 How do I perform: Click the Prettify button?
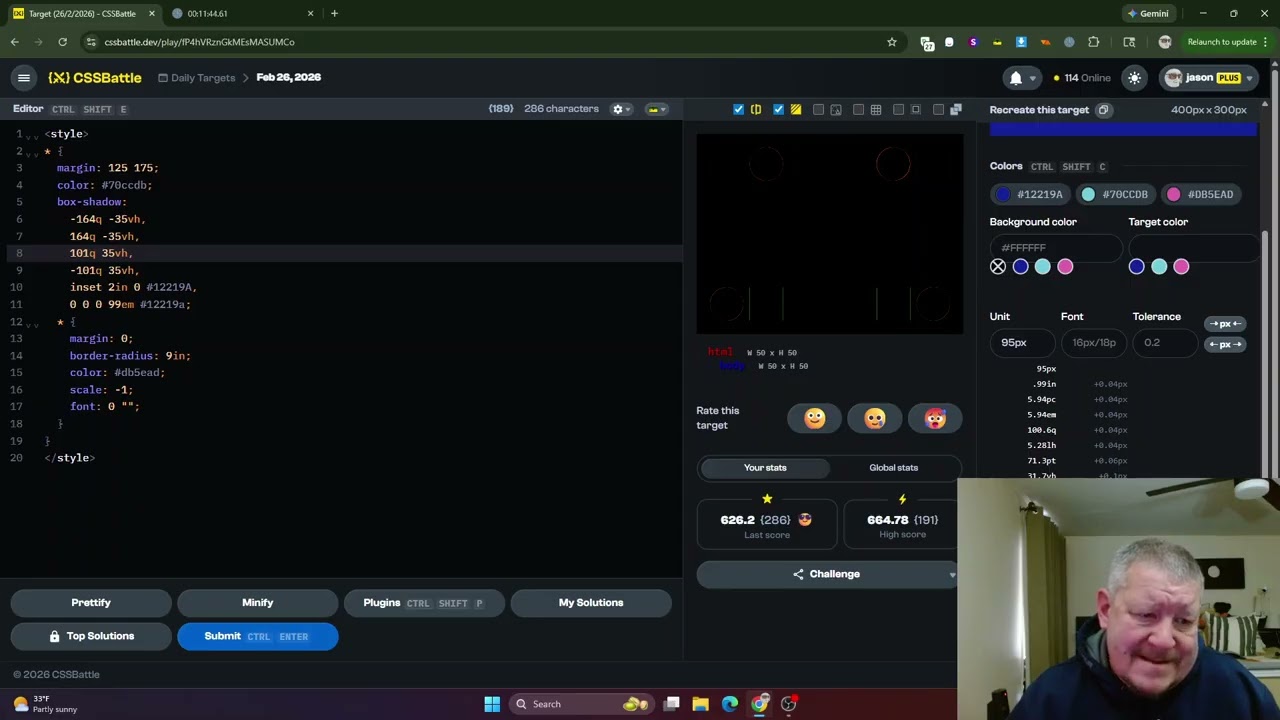click(91, 603)
